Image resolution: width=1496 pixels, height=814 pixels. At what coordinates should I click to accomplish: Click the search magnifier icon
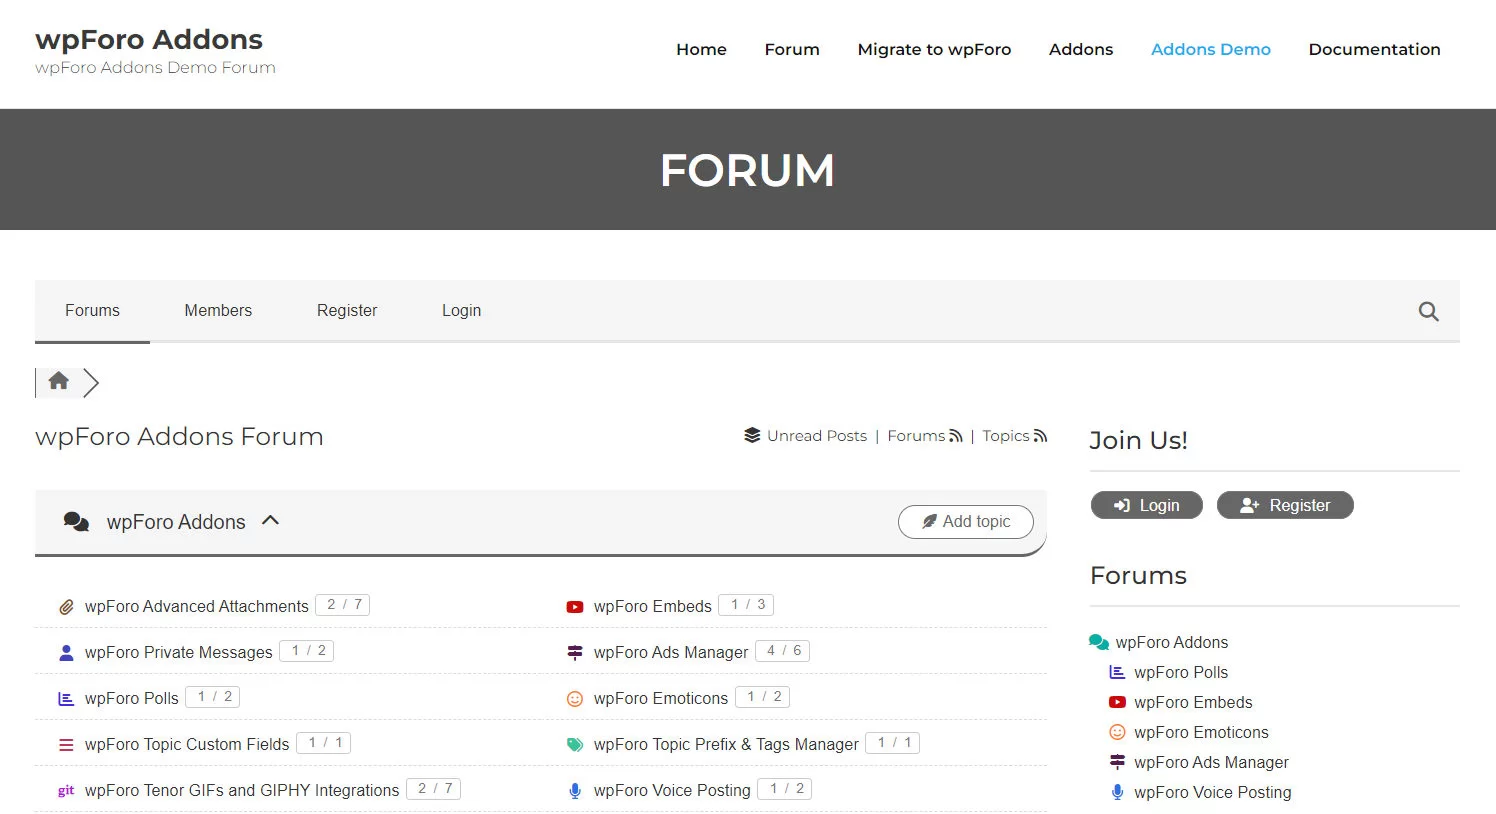(1428, 311)
